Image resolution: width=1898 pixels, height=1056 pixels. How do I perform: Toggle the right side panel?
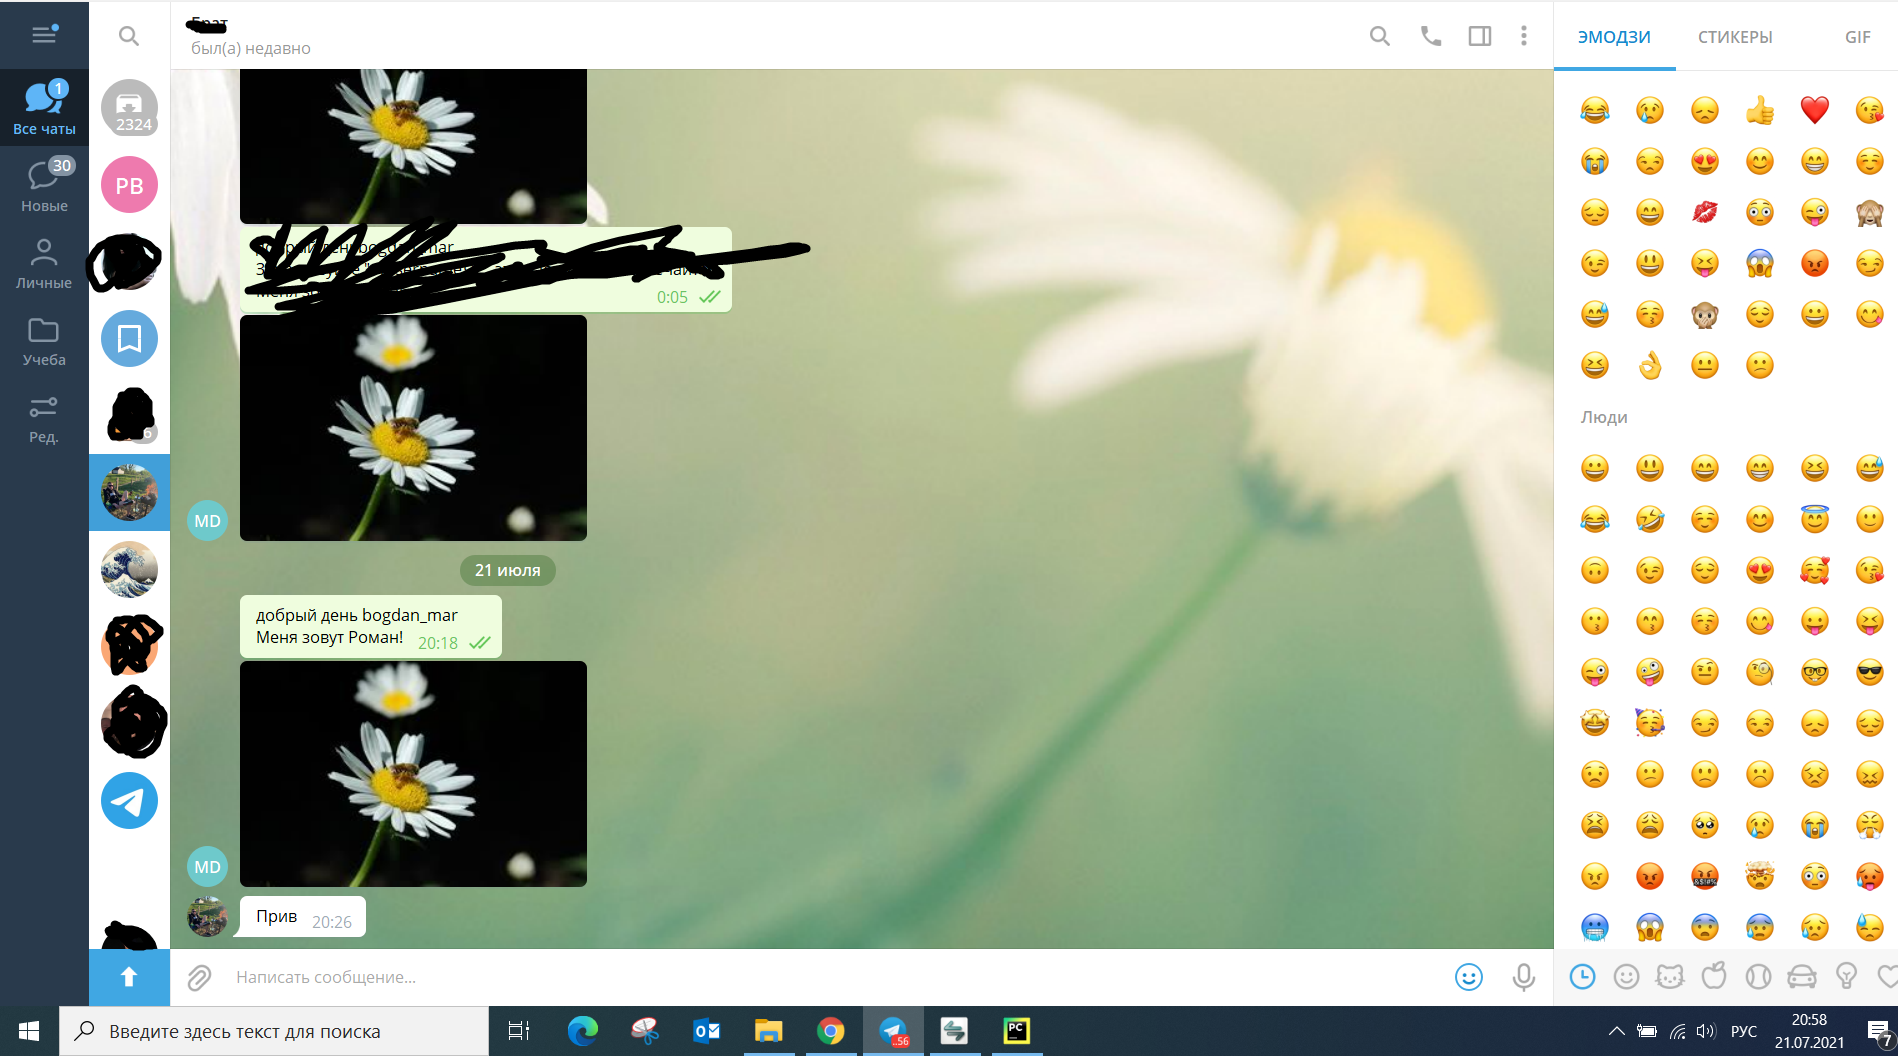pyautogui.click(x=1480, y=36)
